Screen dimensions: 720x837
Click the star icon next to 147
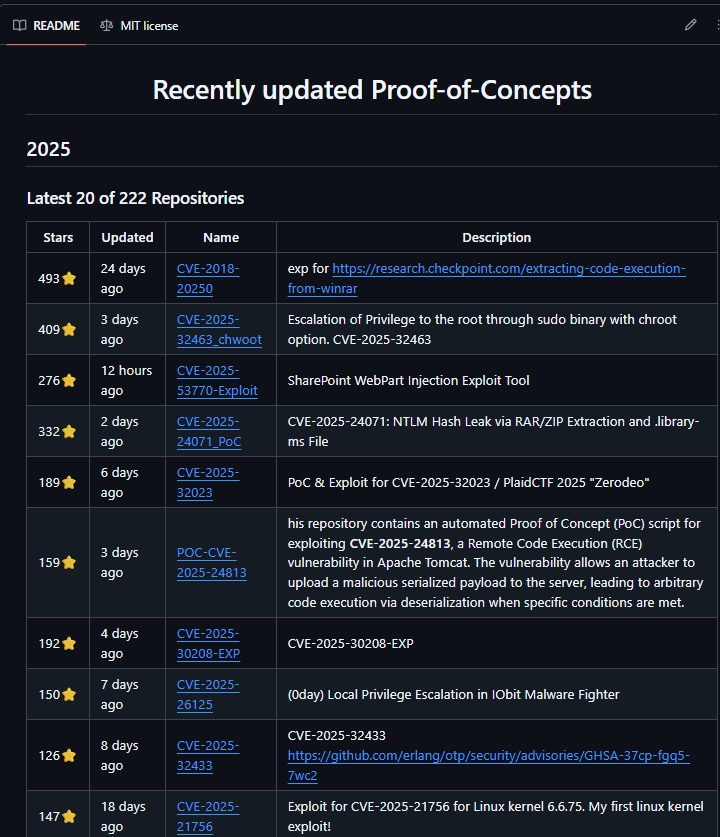(69, 816)
